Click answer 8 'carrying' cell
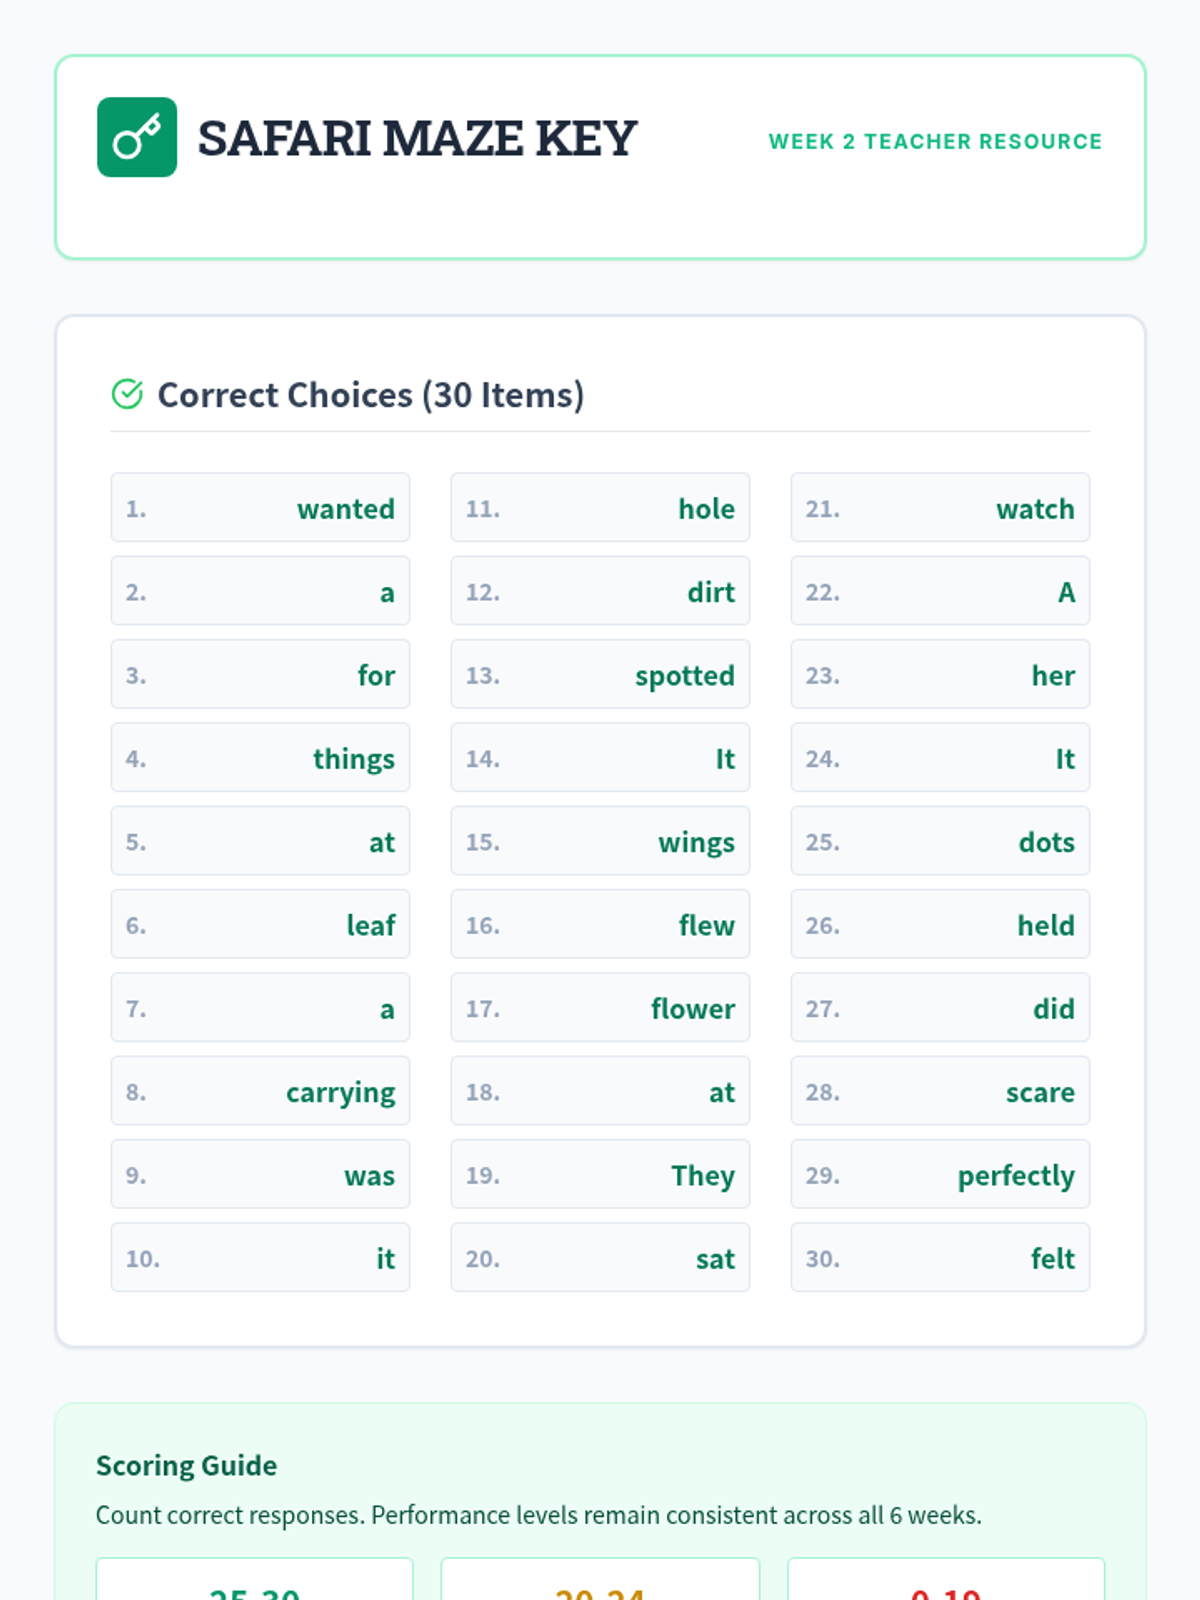 tap(260, 1091)
